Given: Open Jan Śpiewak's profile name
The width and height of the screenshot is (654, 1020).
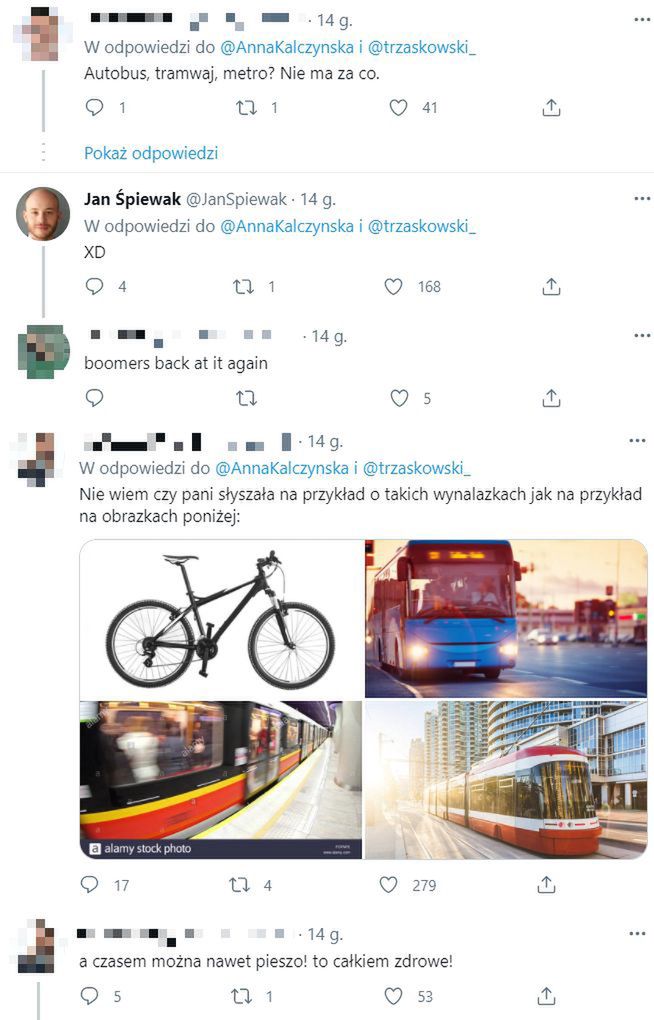Looking at the screenshot, I should 132,199.
